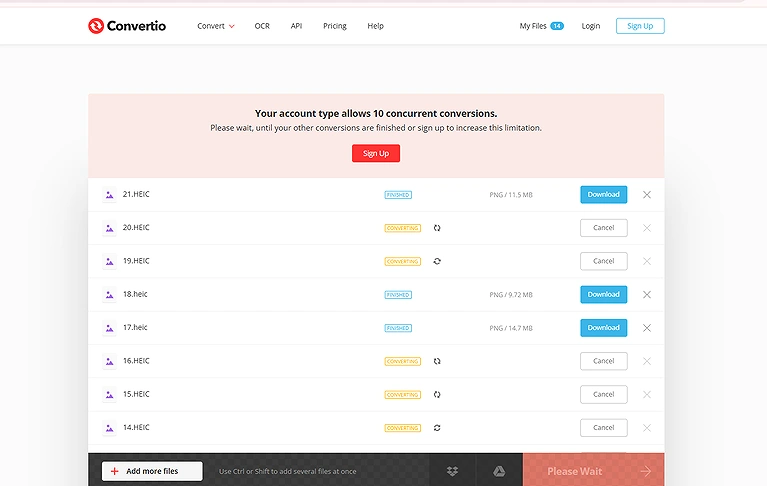Viewport: 767px width, 486px height.
Task: Open the Pricing page
Action: click(x=335, y=26)
